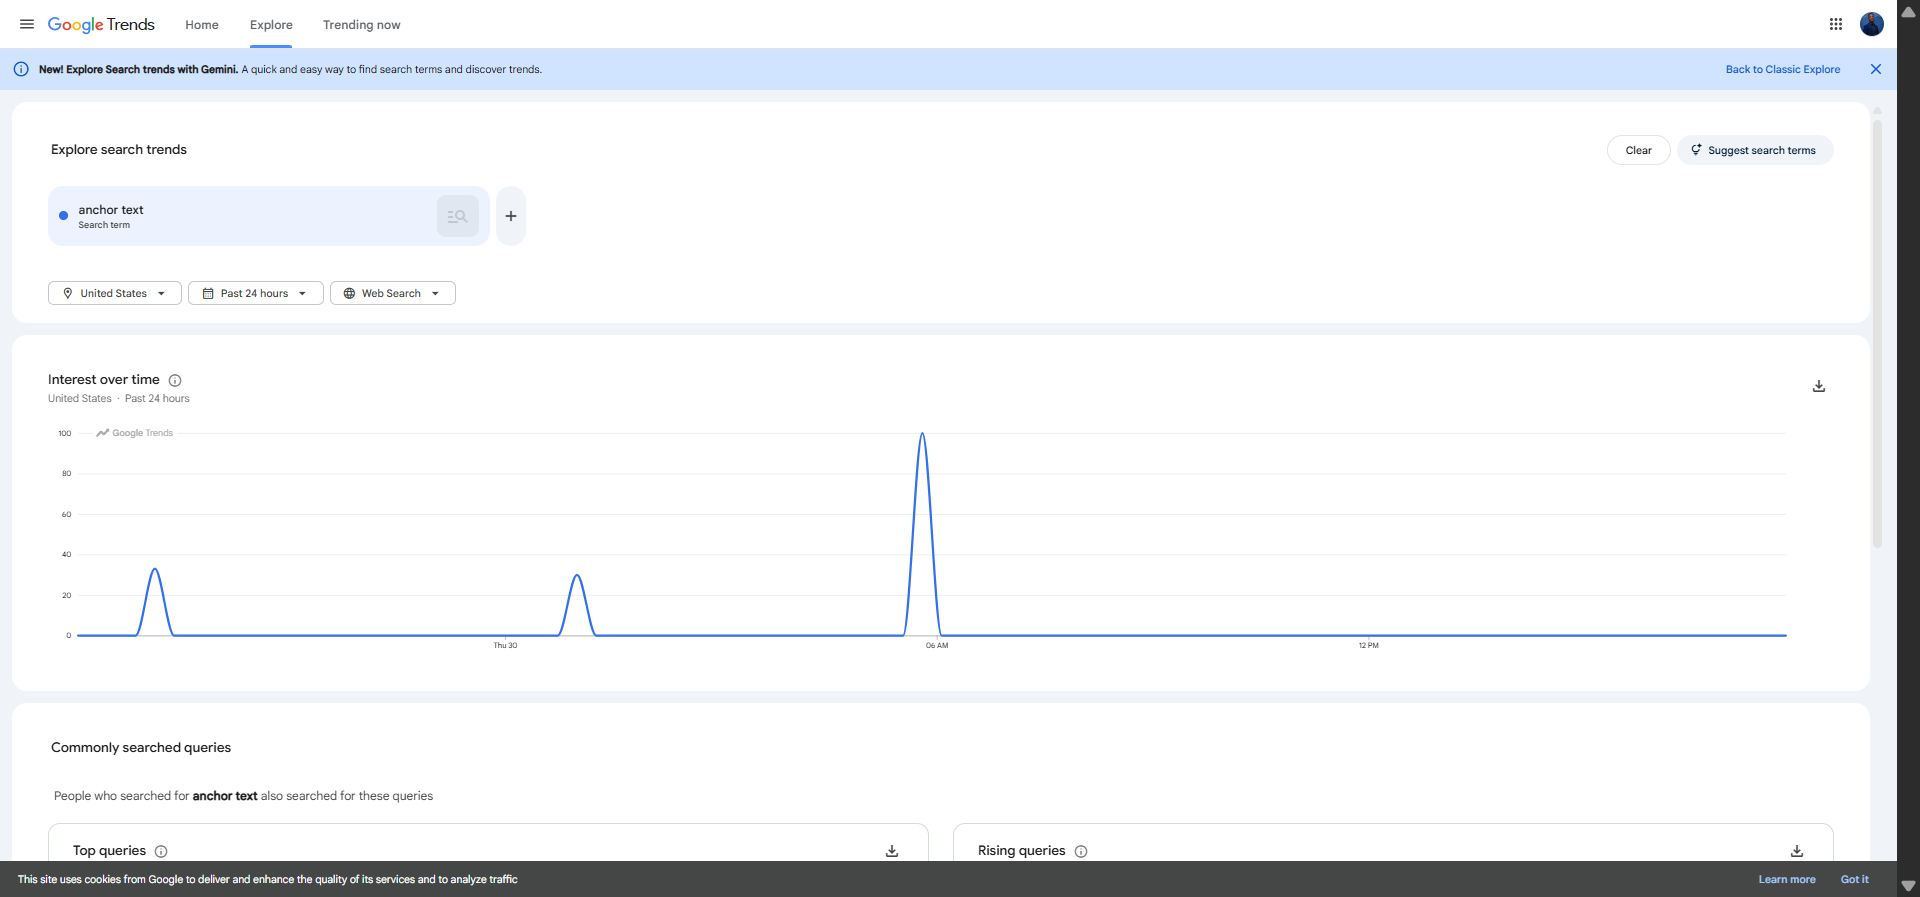Click the browser scrollbar down arrow

pyautogui.click(x=1908, y=886)
